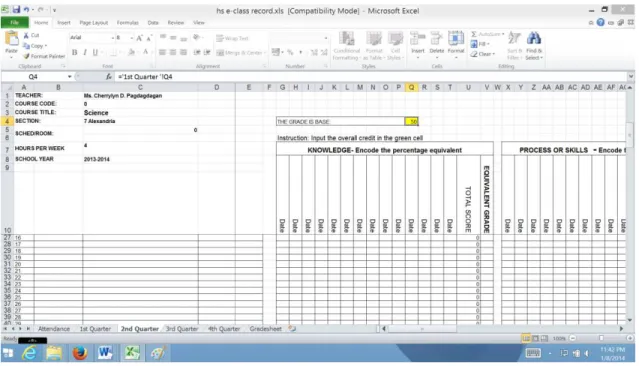Toggle Align Text Left
The width and height of the screenshot is (639, 366).
coord(162,52)
